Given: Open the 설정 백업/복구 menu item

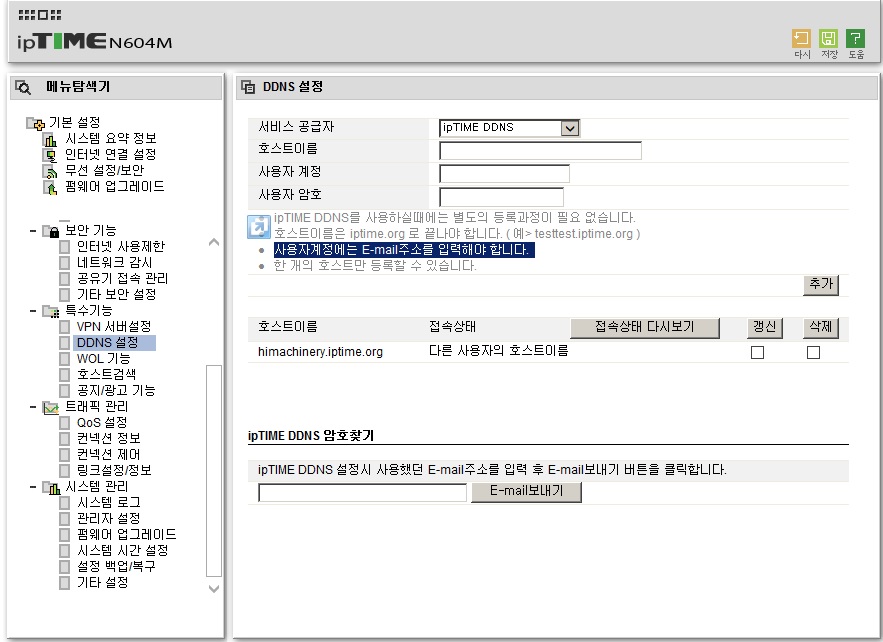Looking at the screenshot, I should pos(116,567).
